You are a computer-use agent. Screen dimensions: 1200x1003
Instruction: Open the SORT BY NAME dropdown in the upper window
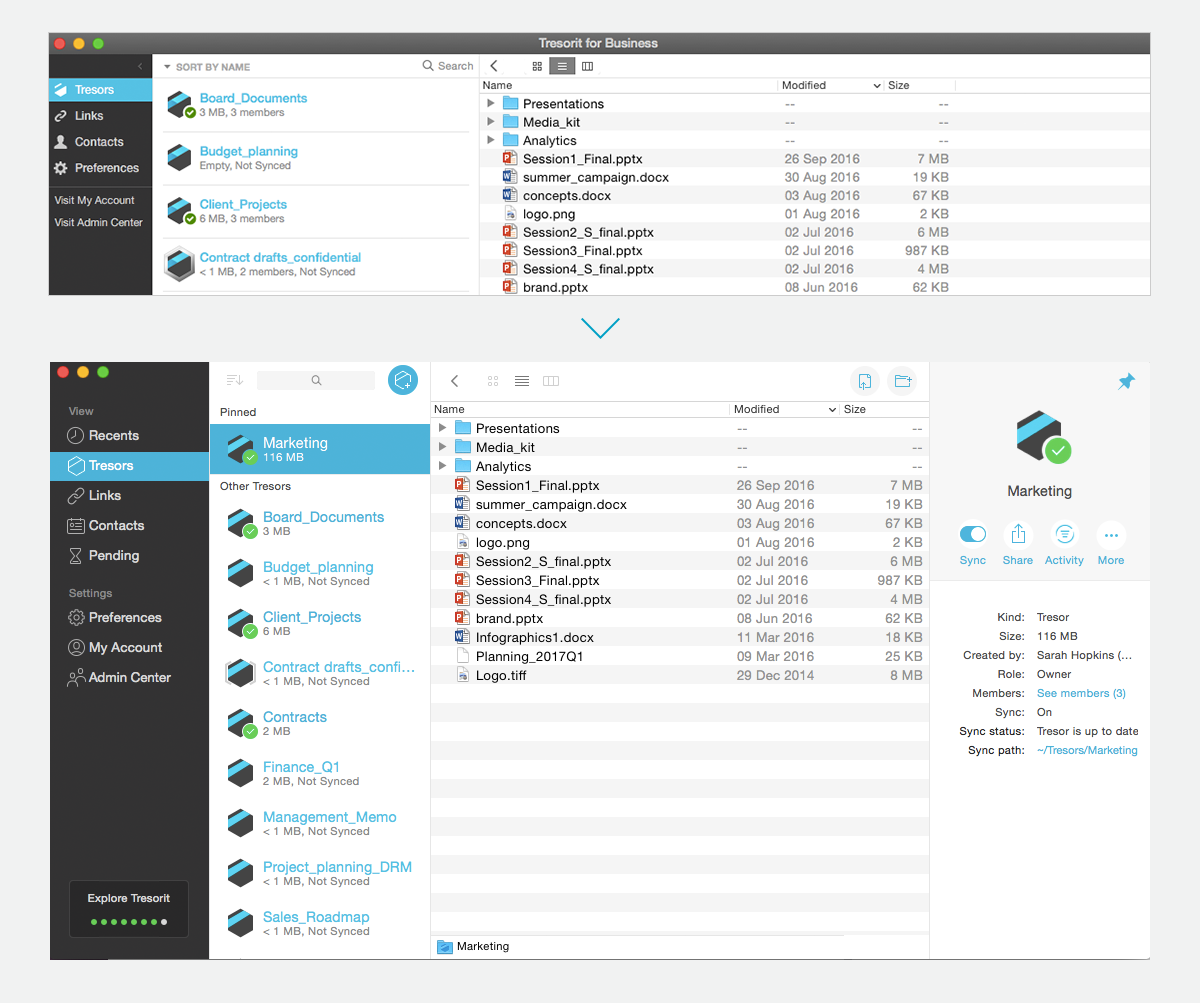click(207, 67)
